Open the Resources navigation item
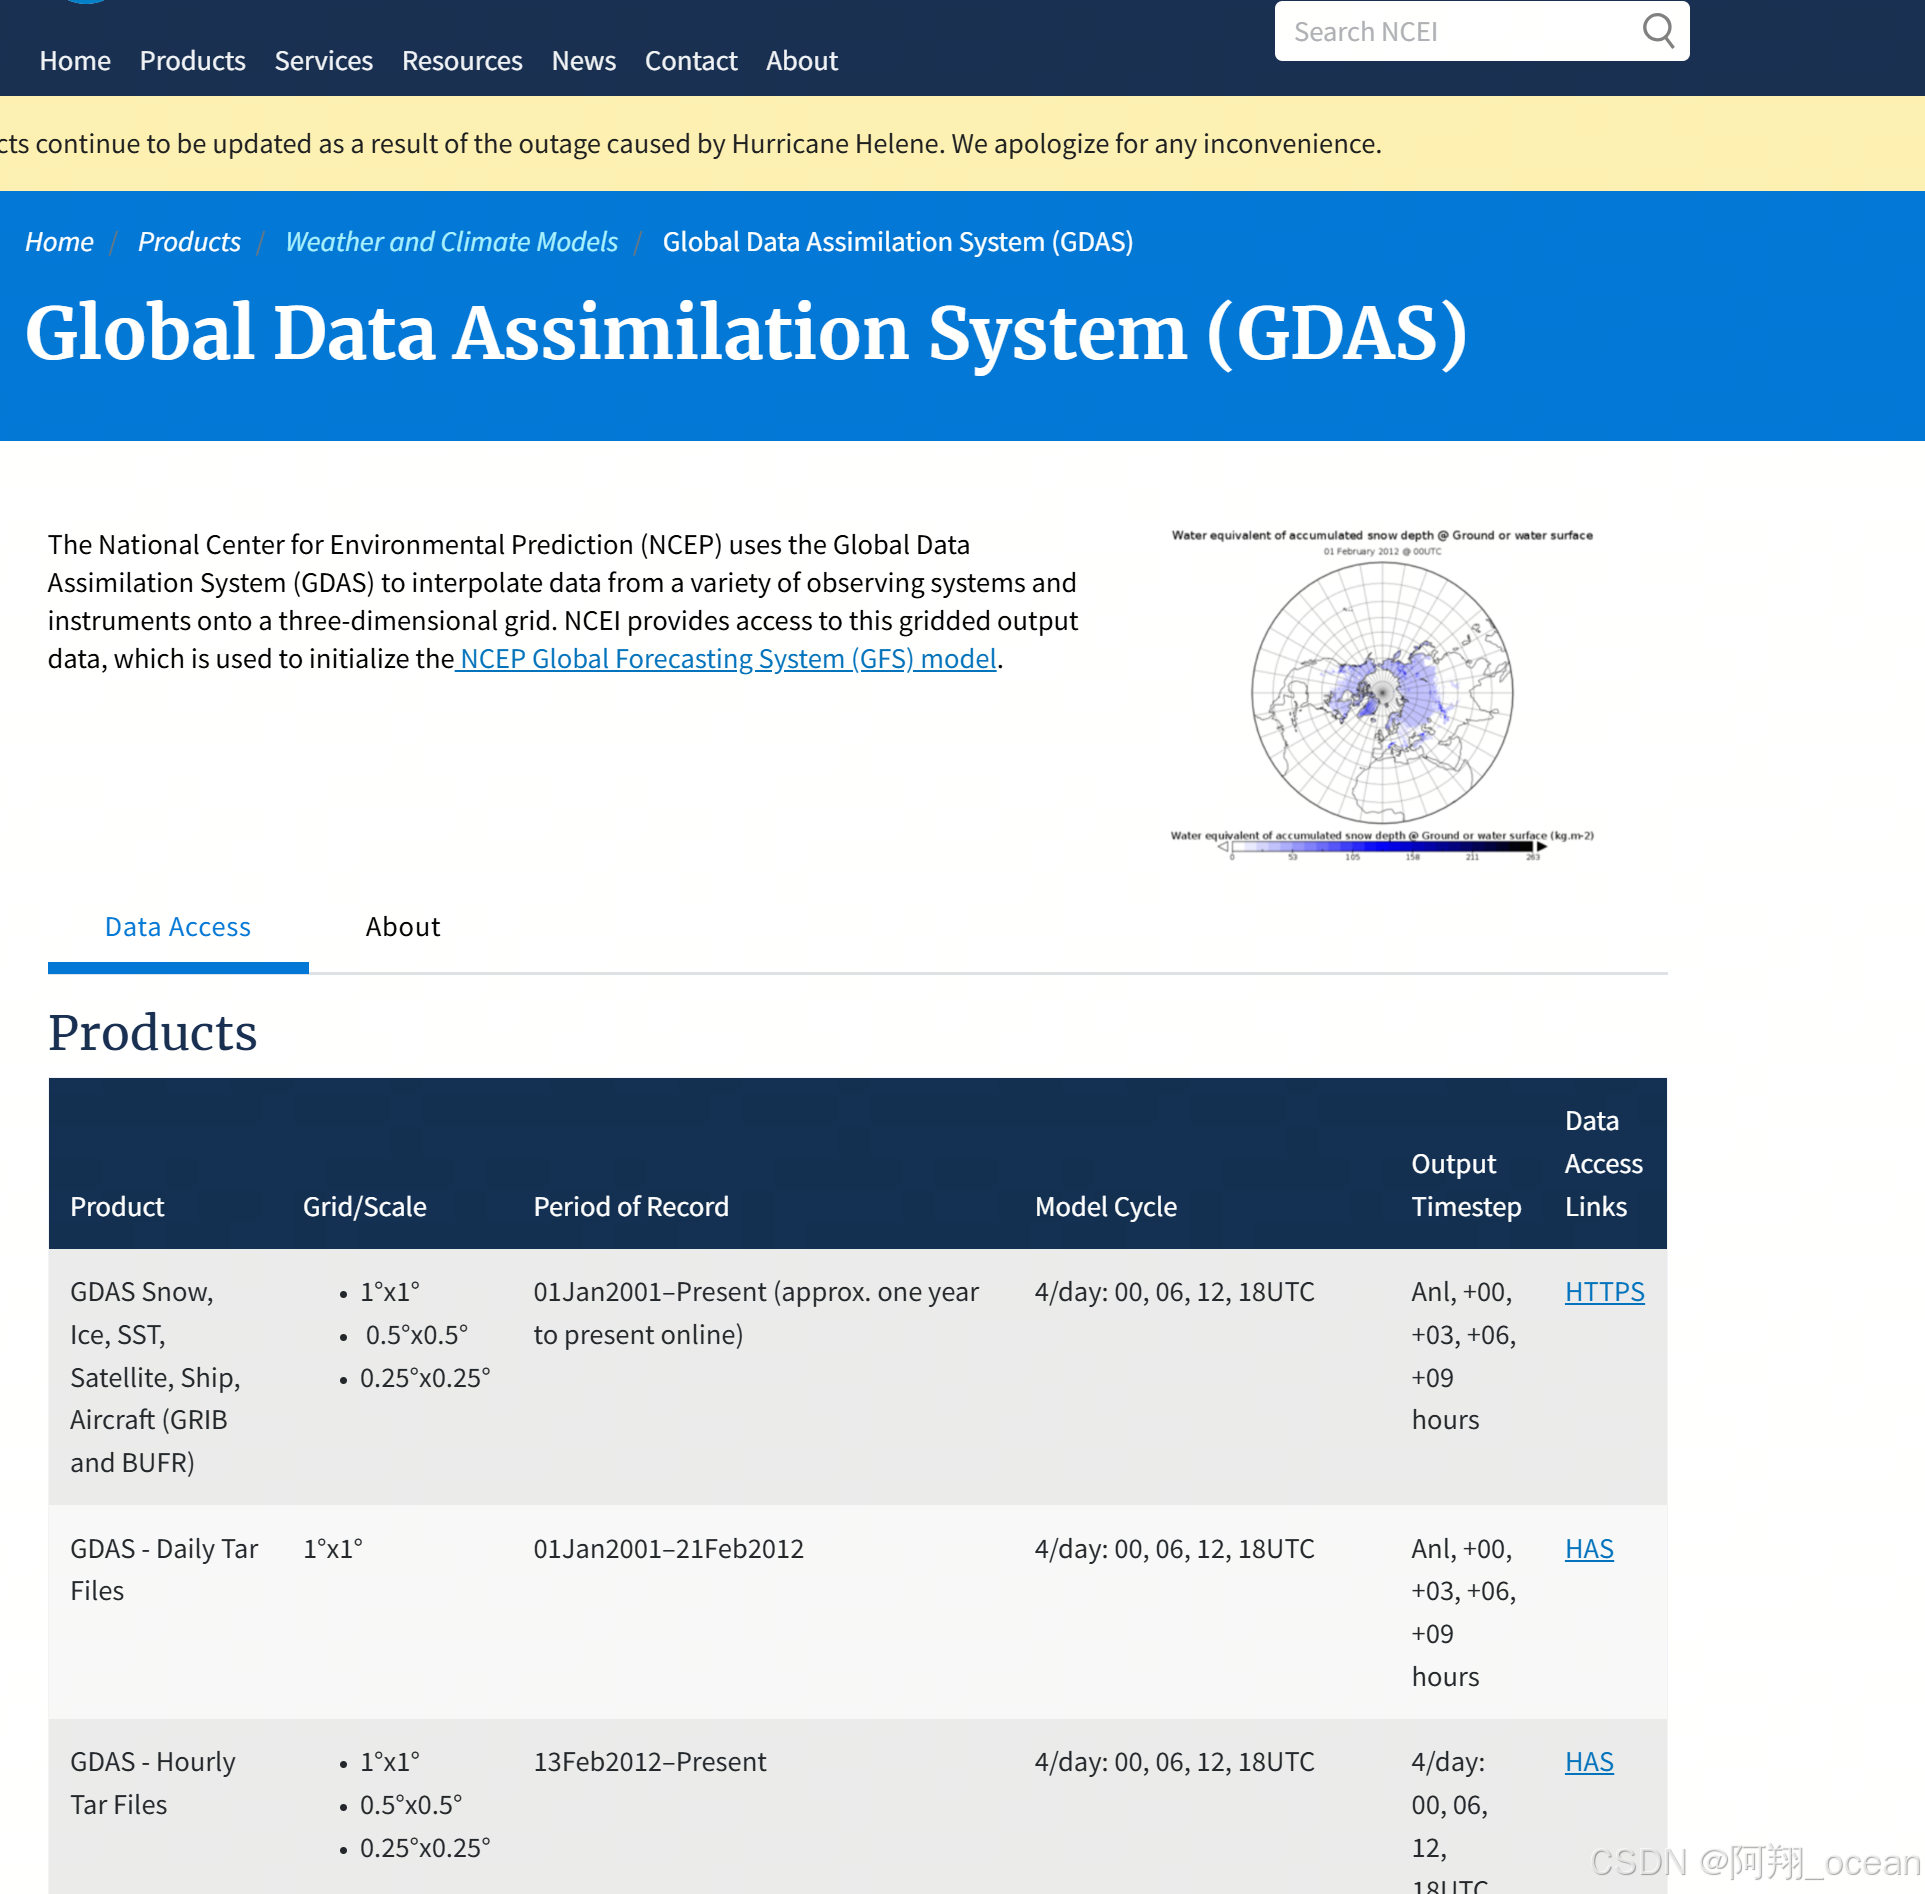This screenshot has height=1894, width=1925. pyautogui.click(x=462, y=61)
